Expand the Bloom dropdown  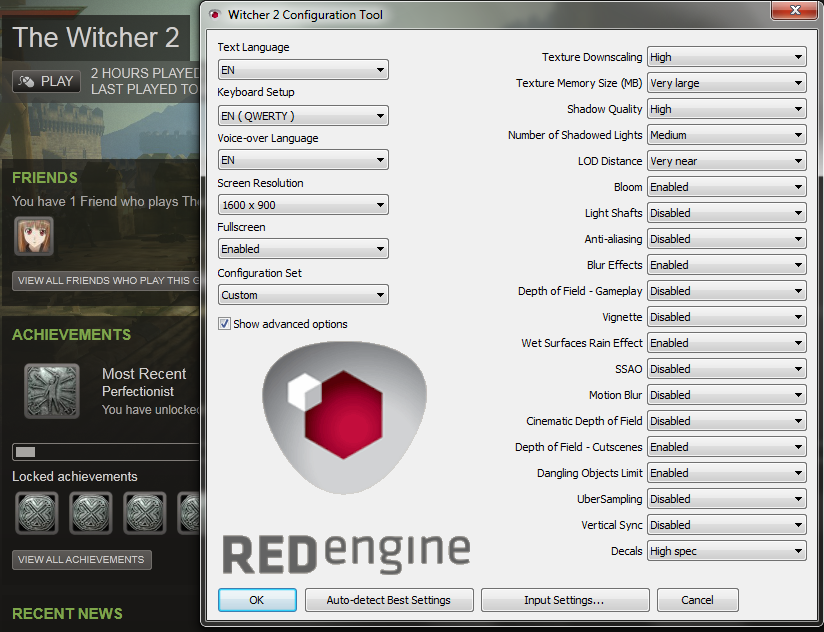click(727, 187)
